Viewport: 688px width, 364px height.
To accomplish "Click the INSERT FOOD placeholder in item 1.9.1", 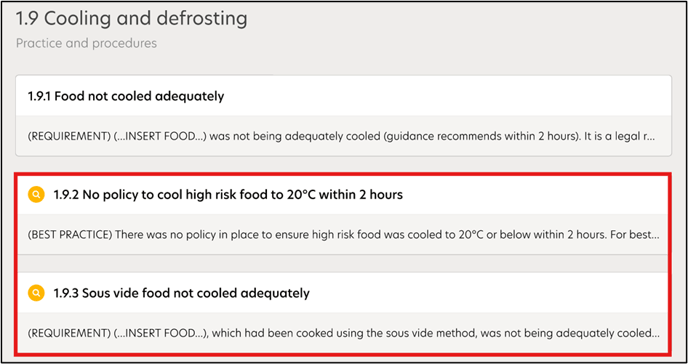I will [161, 136].
